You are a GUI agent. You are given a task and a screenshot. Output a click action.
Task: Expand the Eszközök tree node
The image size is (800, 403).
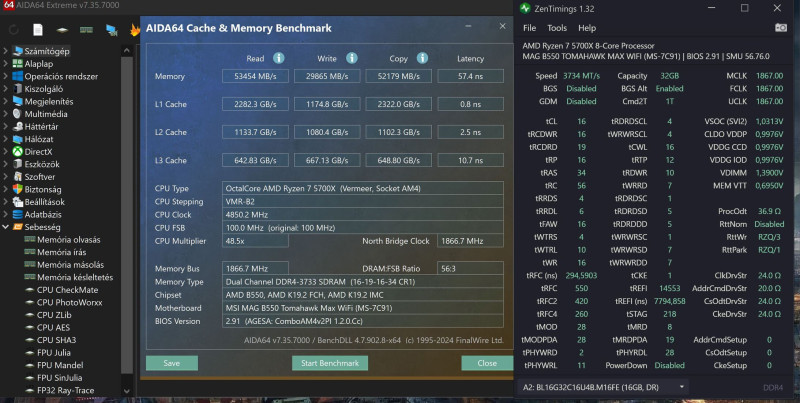click(6, 164)
